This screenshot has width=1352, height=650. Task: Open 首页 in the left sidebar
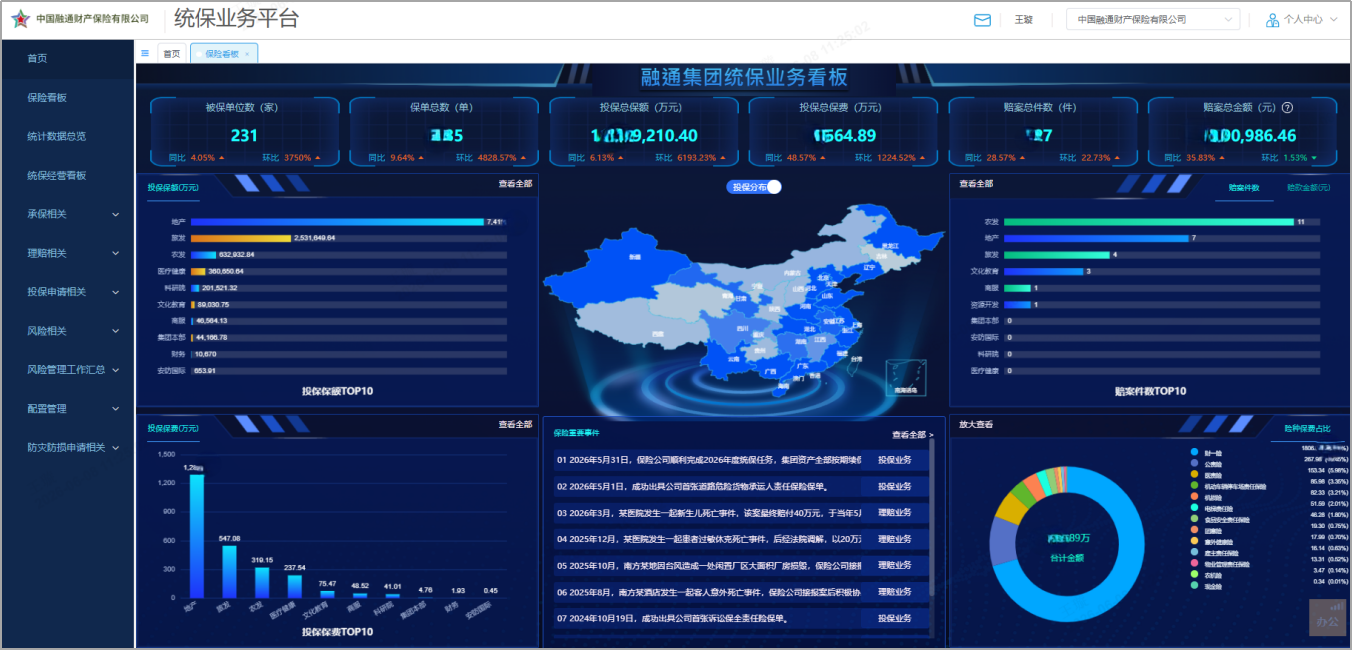[67, 59]
